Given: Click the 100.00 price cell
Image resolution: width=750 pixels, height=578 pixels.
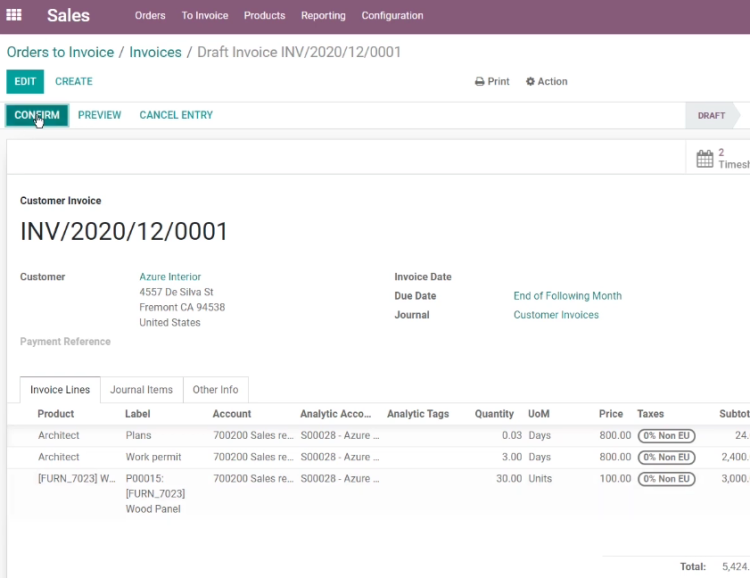Looking at the screenshot, I should tap(615, 478).
